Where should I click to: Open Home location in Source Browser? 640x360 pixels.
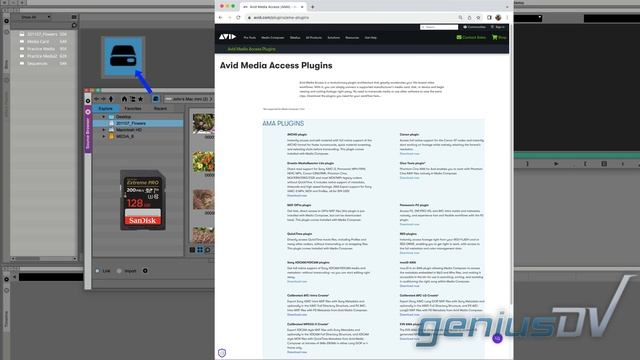tap(124, 99)
